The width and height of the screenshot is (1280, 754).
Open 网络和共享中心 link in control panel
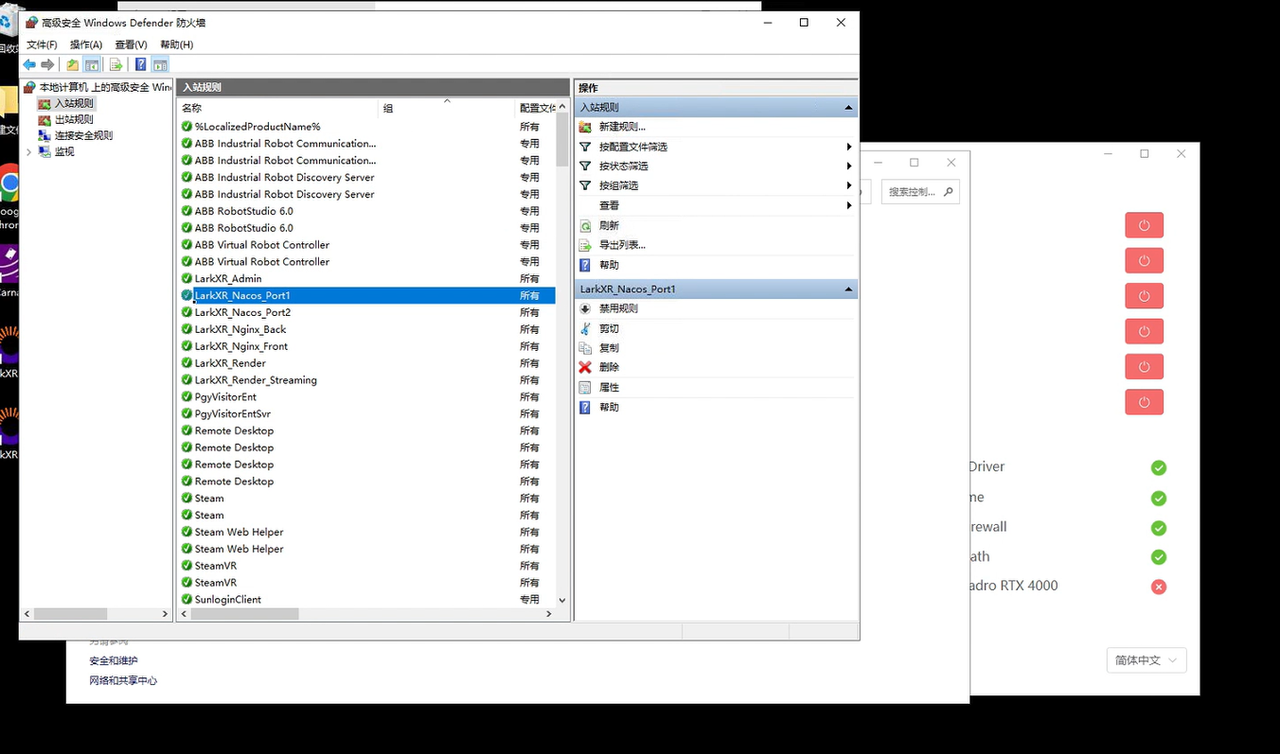click(123, 681)
